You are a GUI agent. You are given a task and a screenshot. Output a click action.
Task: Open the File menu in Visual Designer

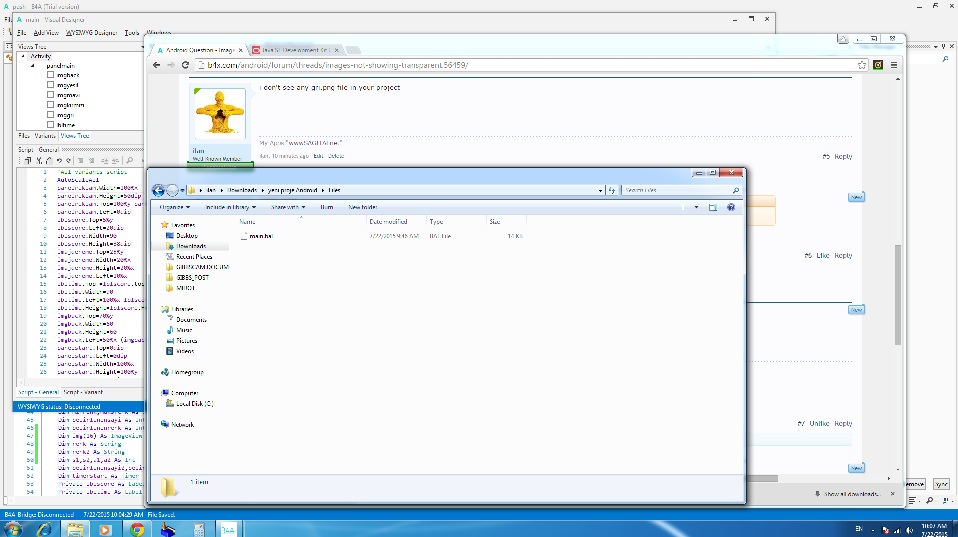coord(21,33)
